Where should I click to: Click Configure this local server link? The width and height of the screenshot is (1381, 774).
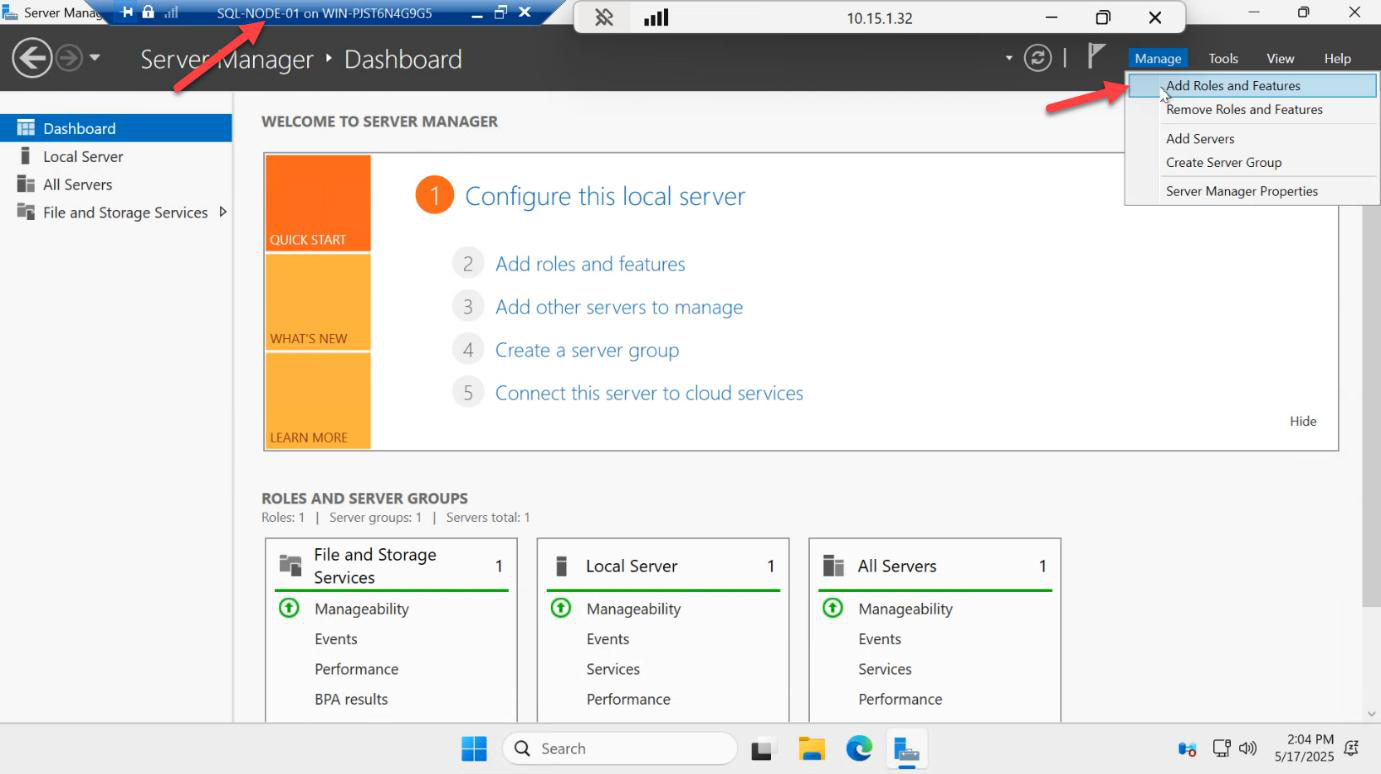point(605,196)
